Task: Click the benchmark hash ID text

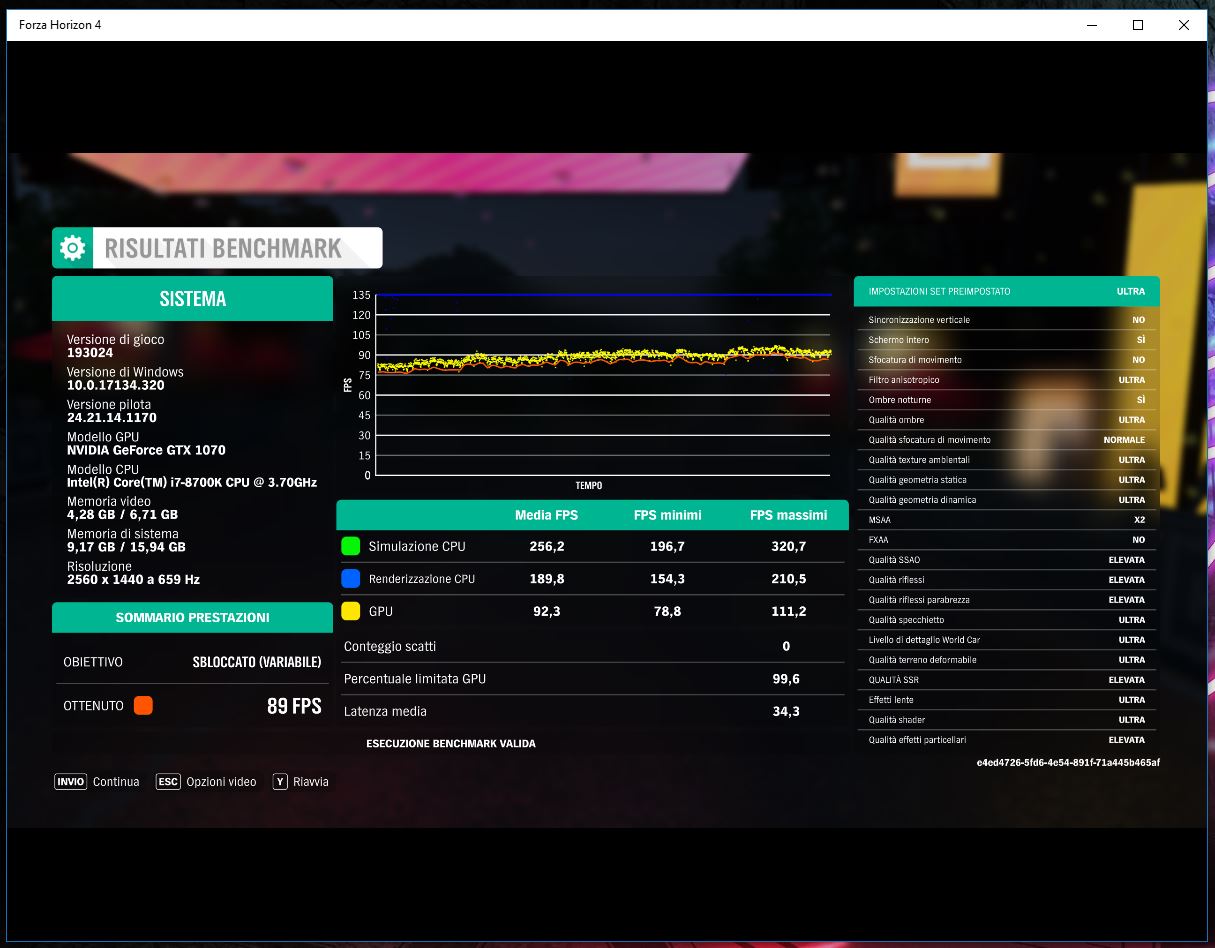Action: click(x=1068, y=762)
